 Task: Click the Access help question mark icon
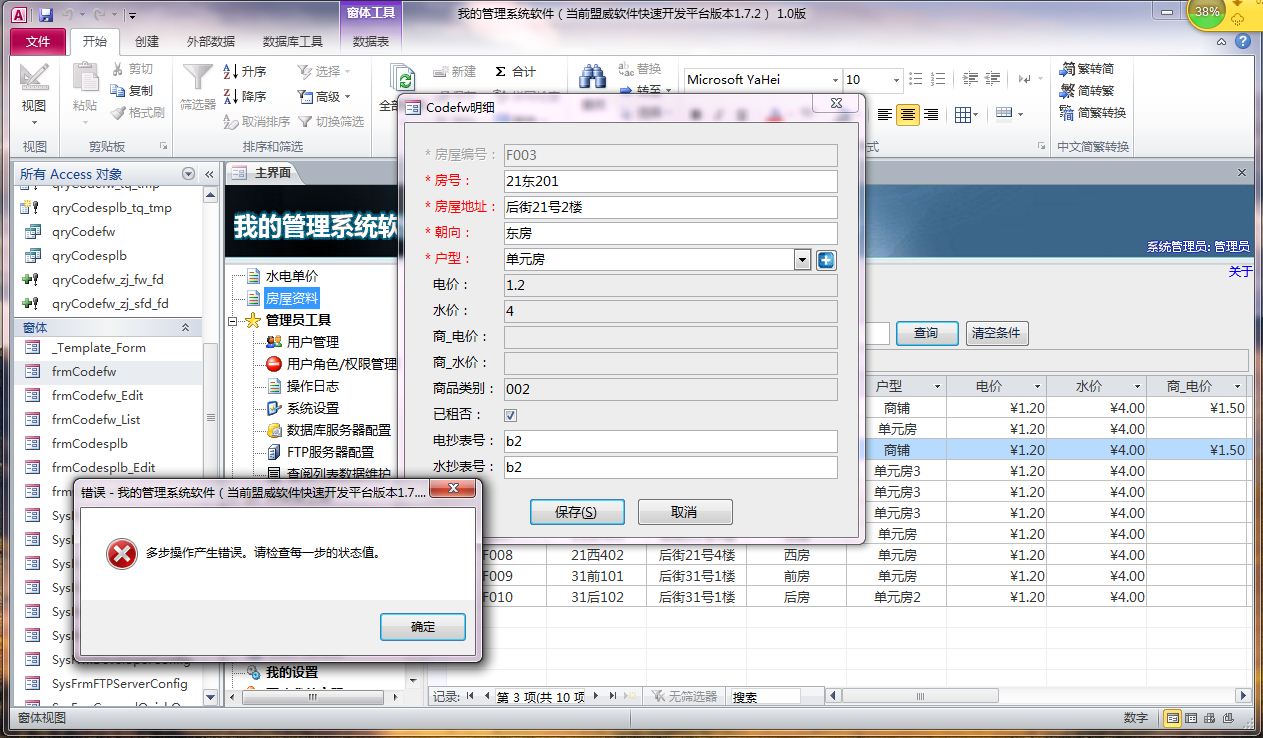pyautogui.click(x=1243, y=42)
